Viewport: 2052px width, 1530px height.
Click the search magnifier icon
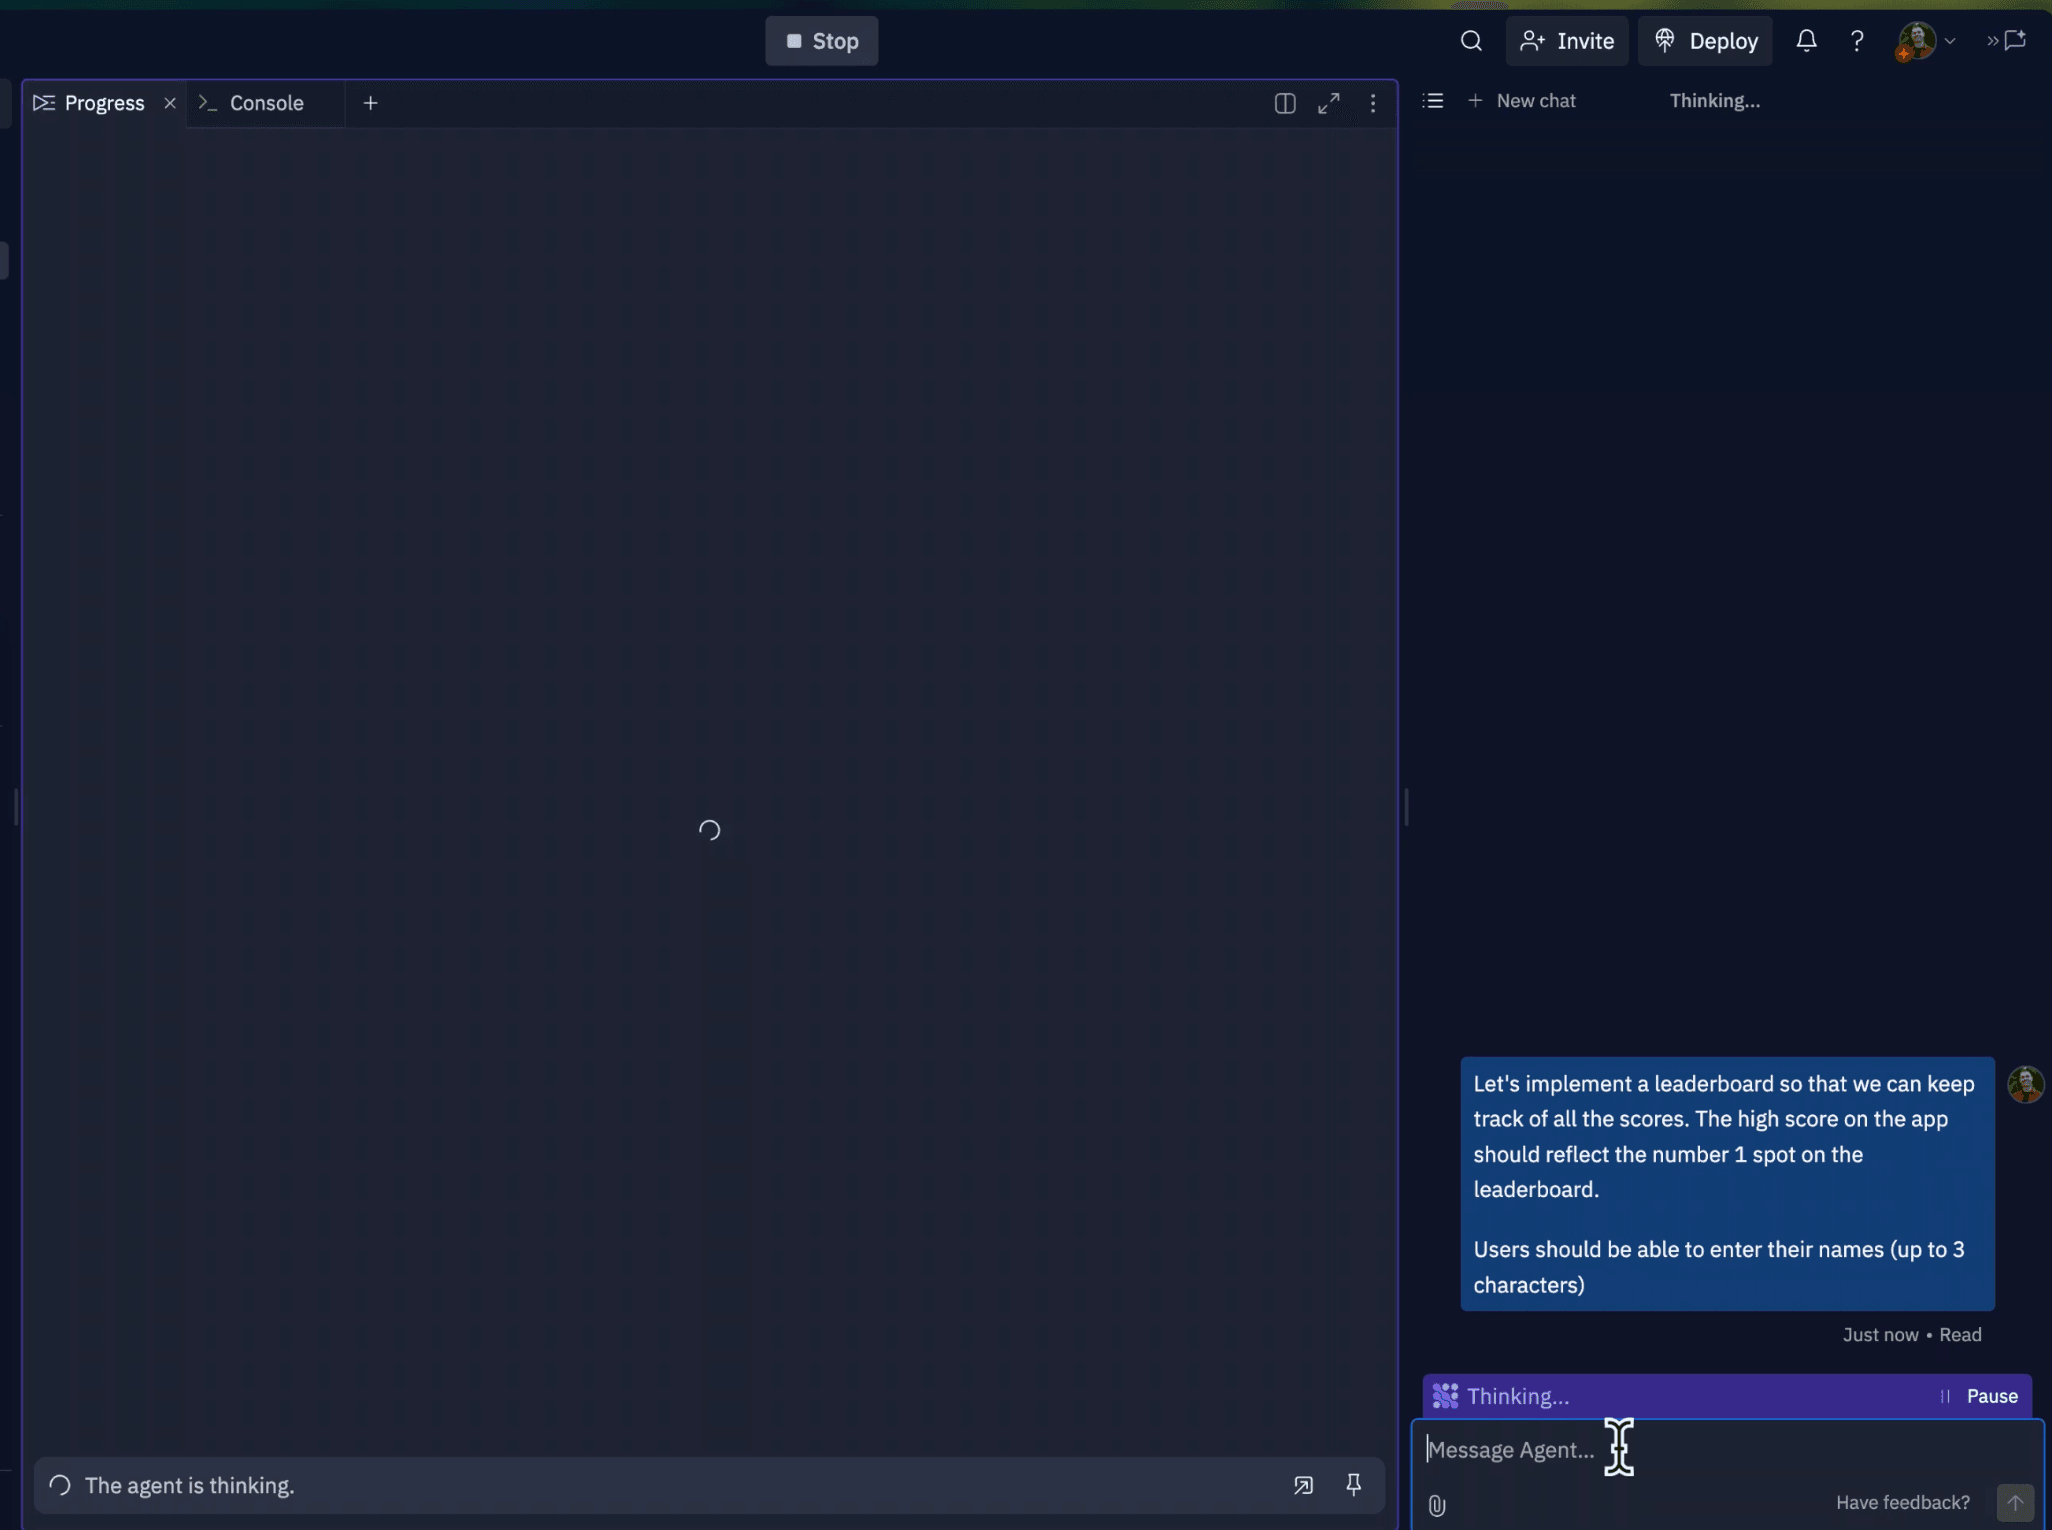tap(1470, 41)
